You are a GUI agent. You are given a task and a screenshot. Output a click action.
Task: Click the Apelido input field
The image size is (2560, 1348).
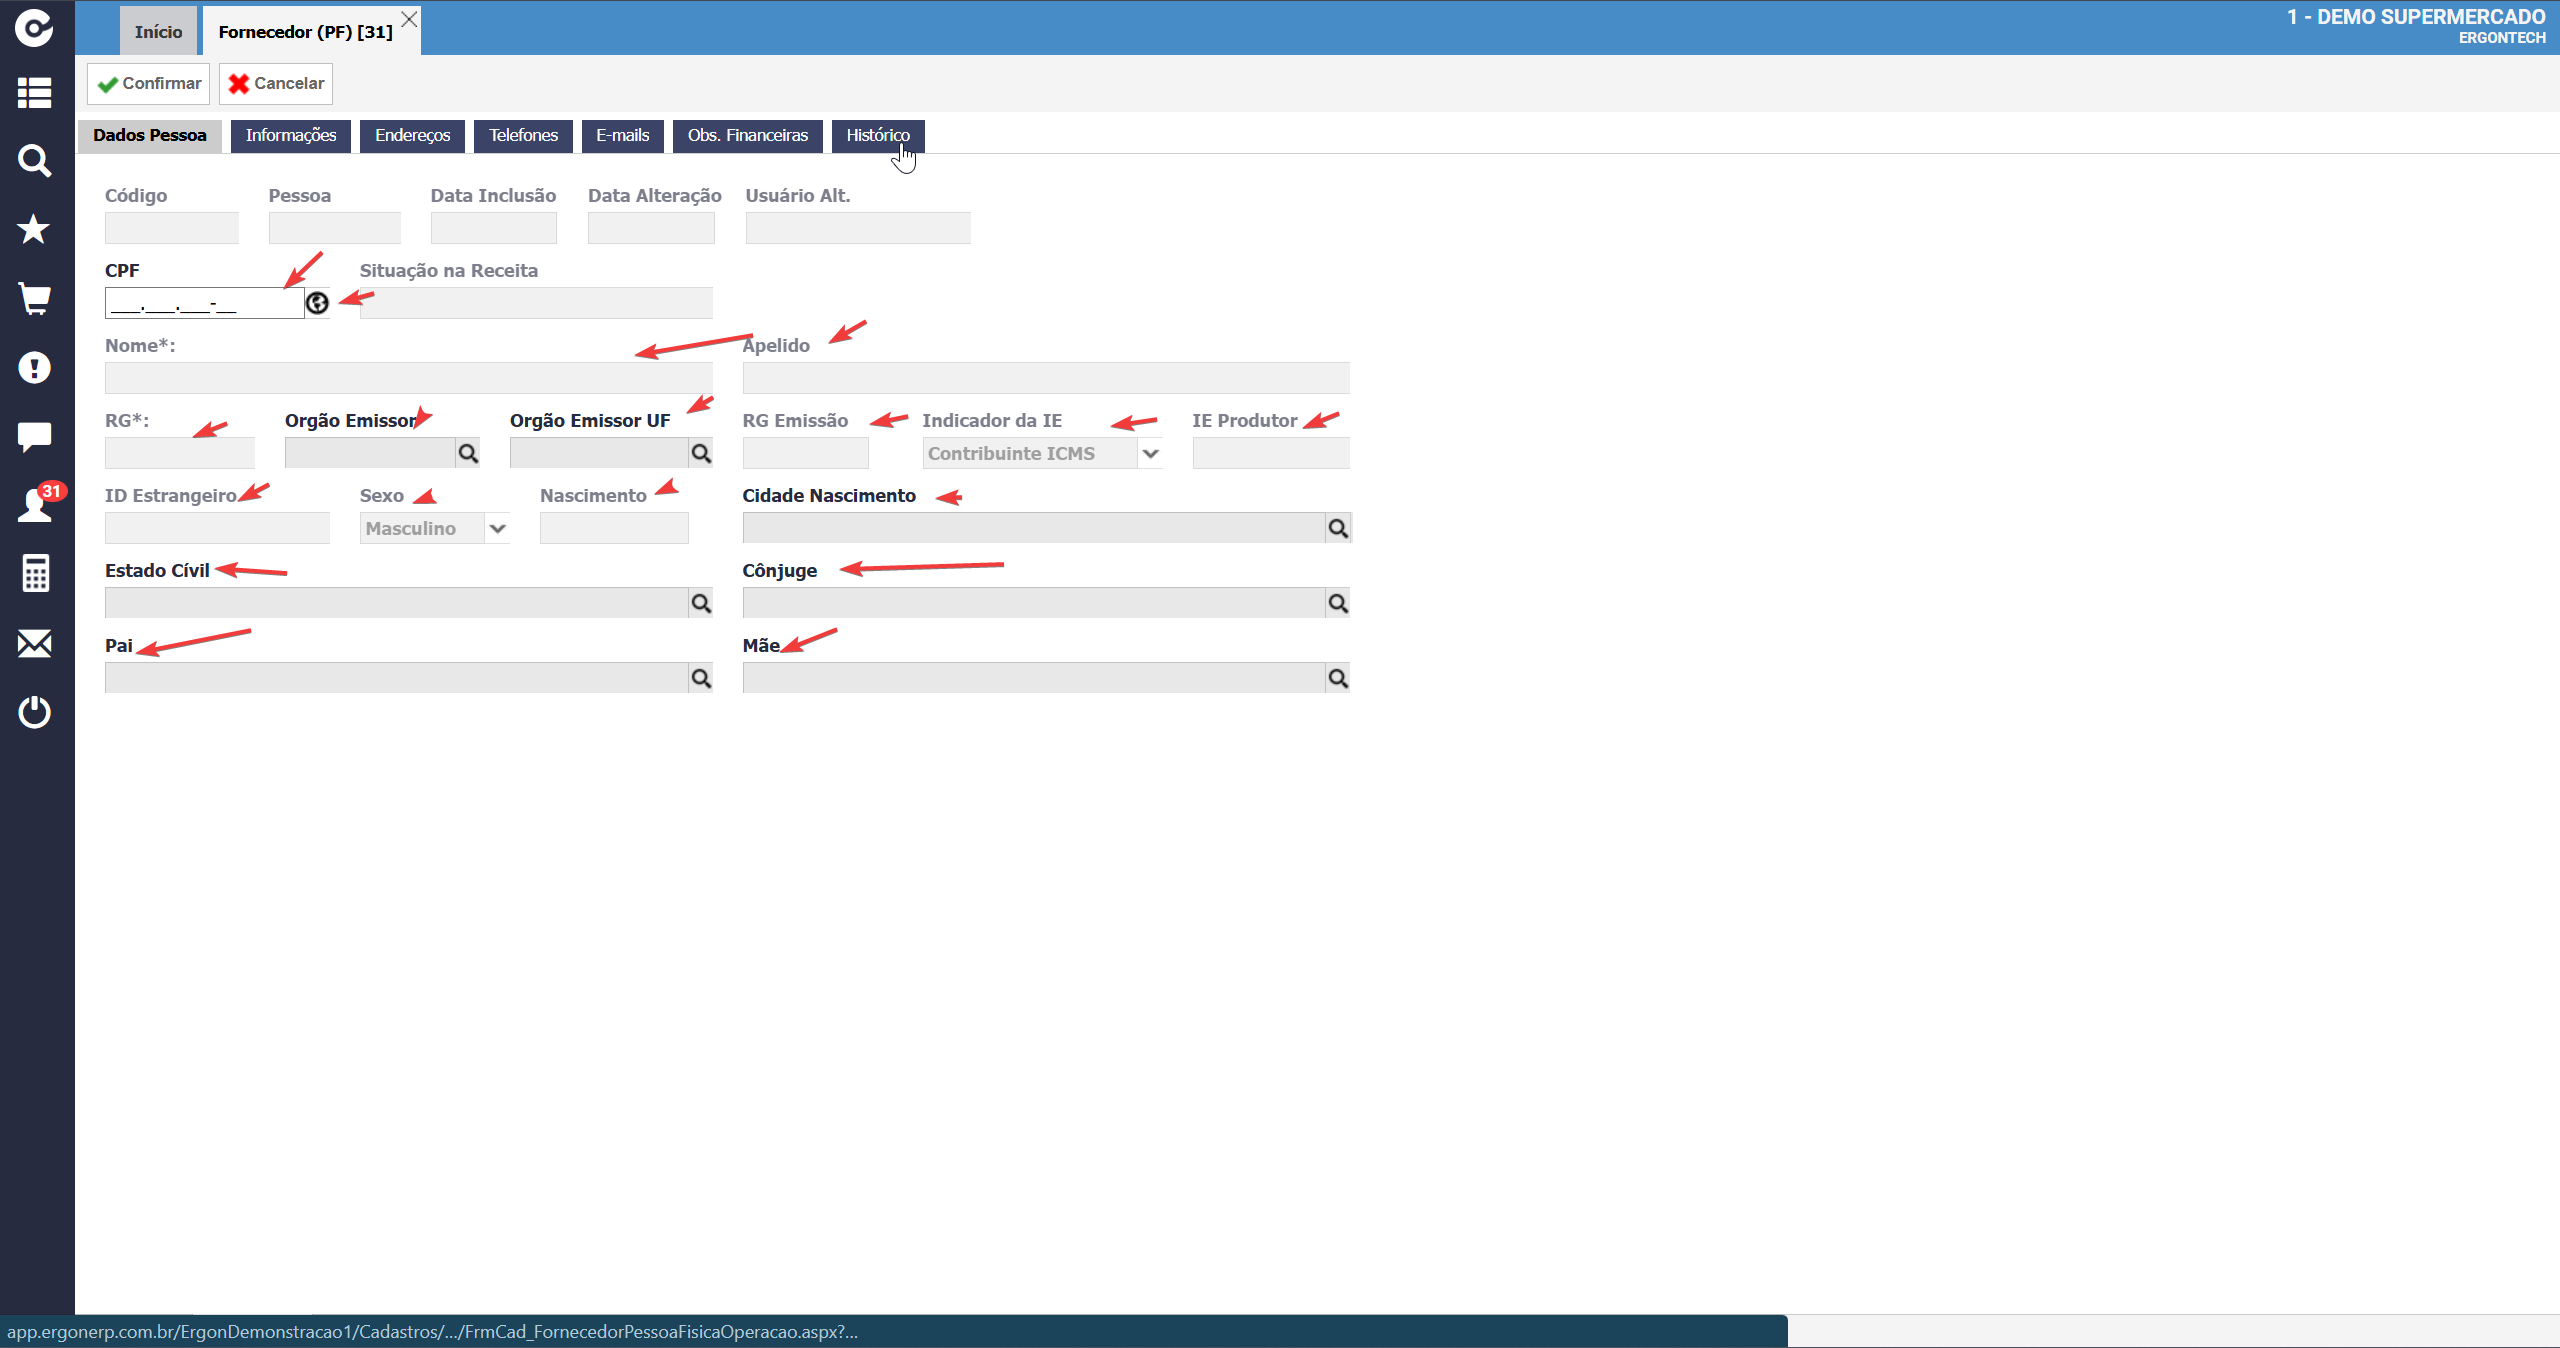[x=1046, y=378]
